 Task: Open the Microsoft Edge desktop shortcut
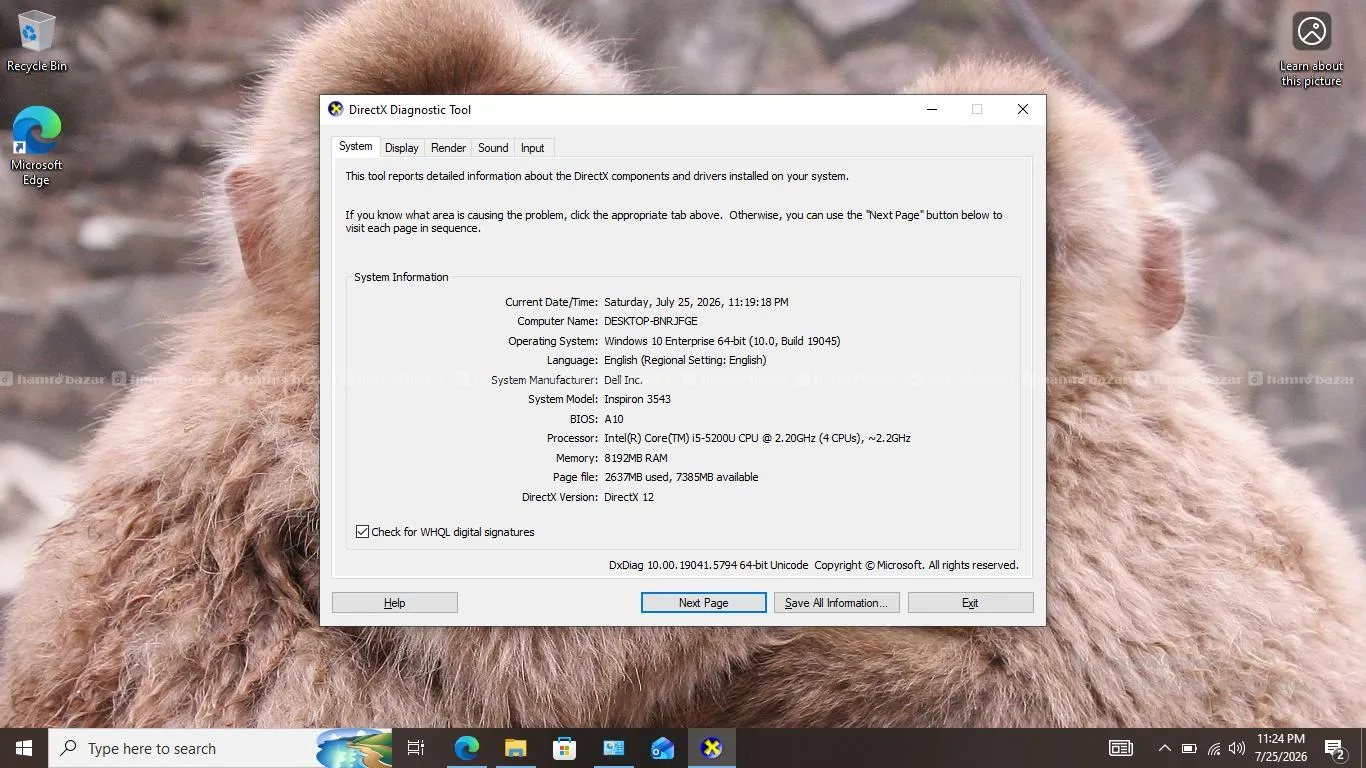coord(37,145)
